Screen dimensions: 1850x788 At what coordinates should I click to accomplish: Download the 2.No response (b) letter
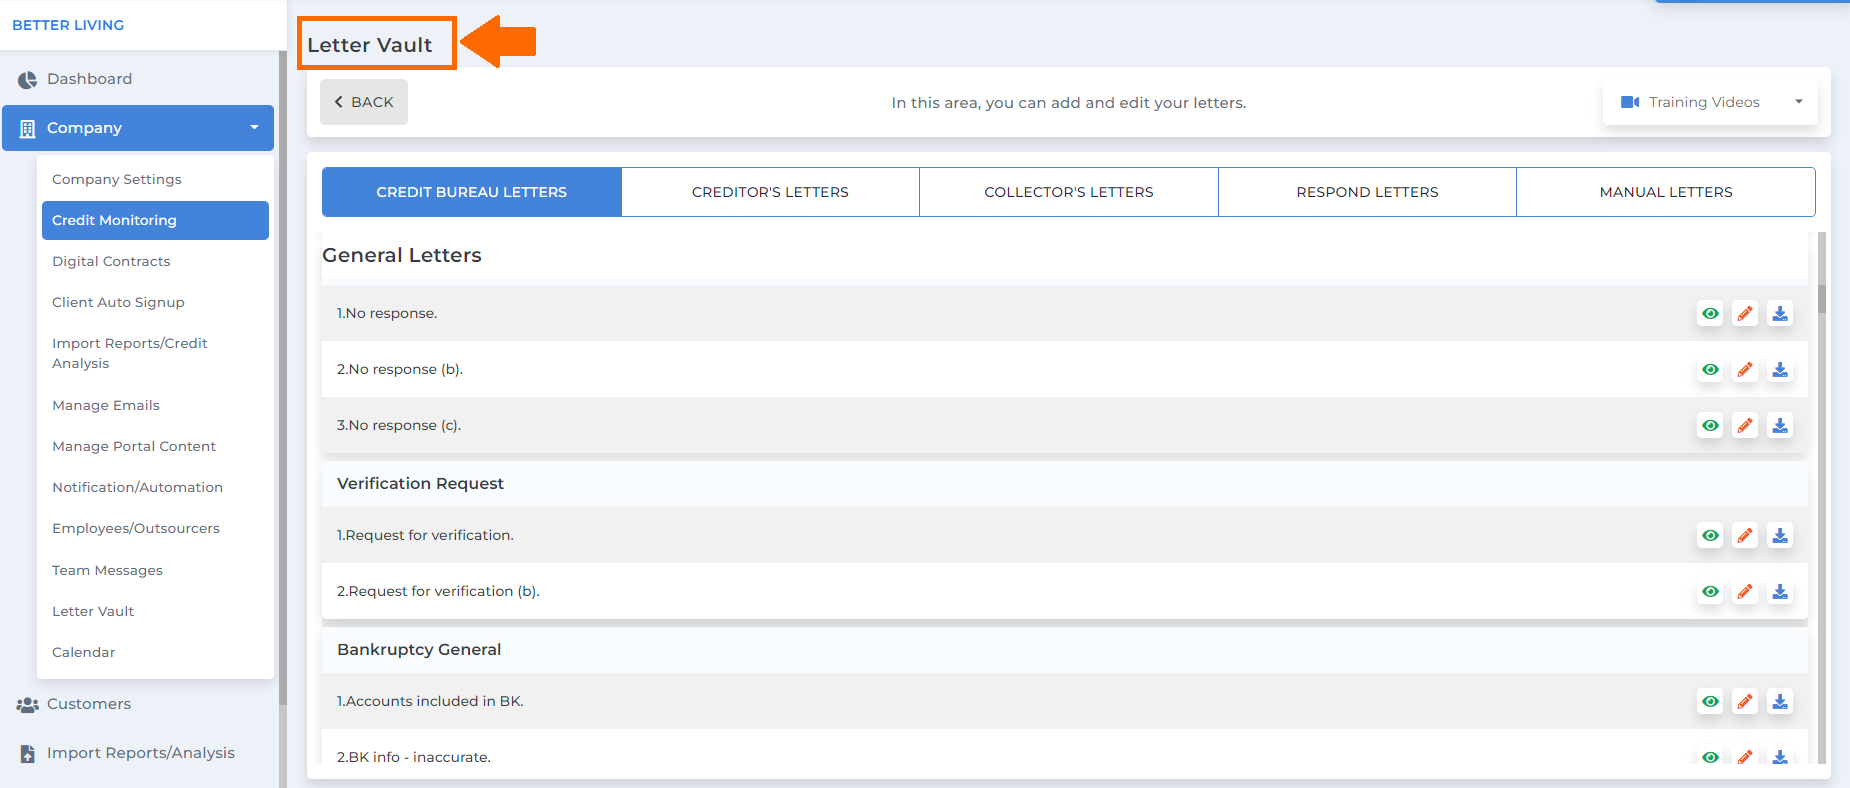pos(1780,370)
